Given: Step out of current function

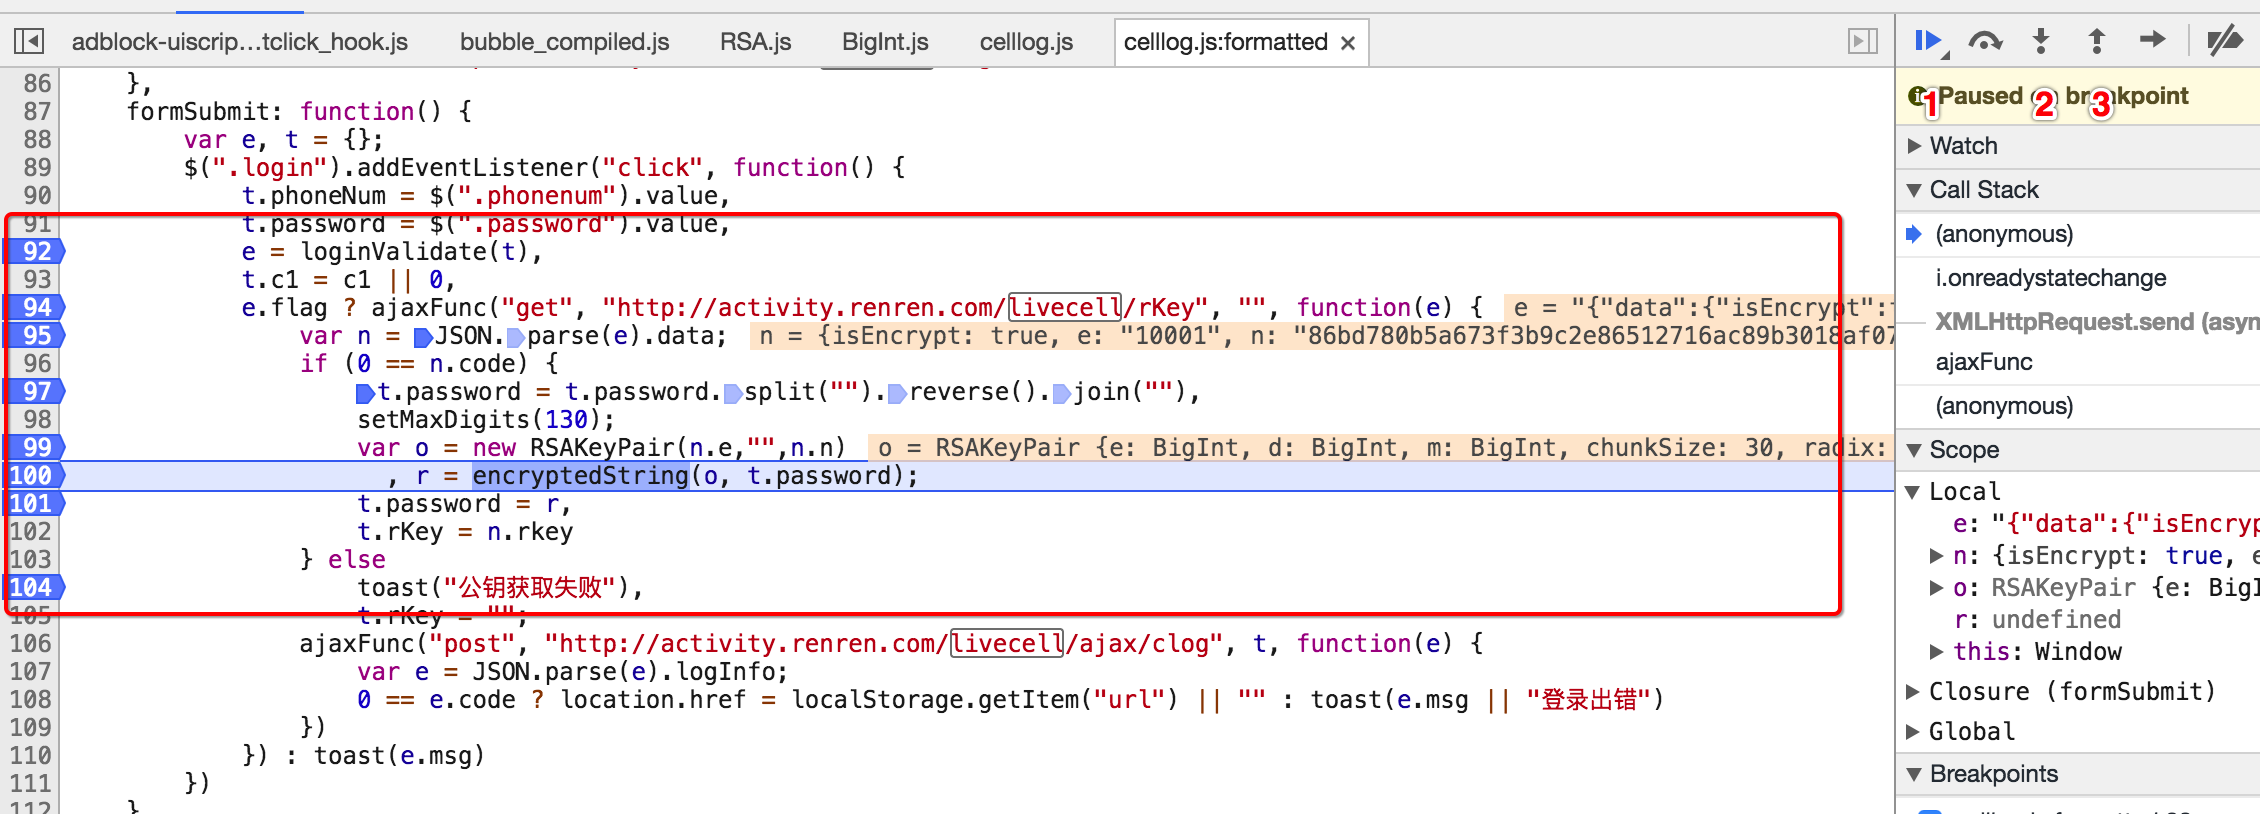Looking at the screenshot, I should tap(2097, 41).
